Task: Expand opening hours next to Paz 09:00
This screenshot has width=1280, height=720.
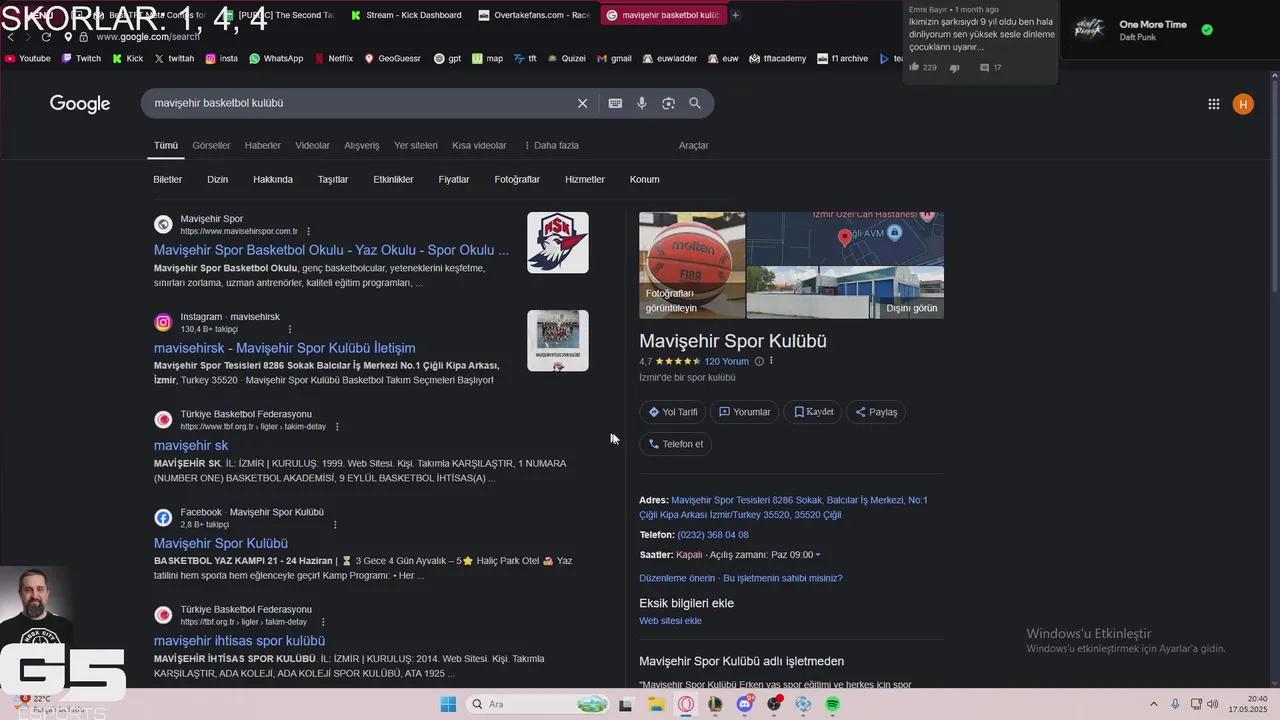Action: point(818,555)
